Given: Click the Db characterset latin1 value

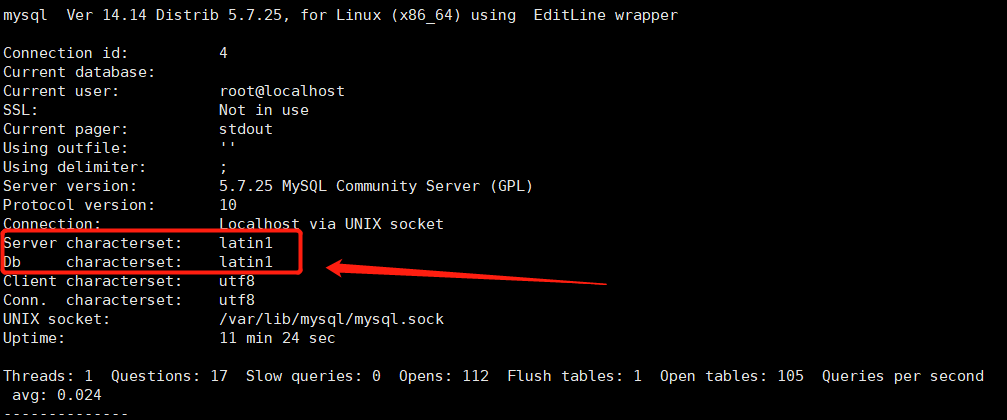Looking at the screenshot, I should [245, 262].
